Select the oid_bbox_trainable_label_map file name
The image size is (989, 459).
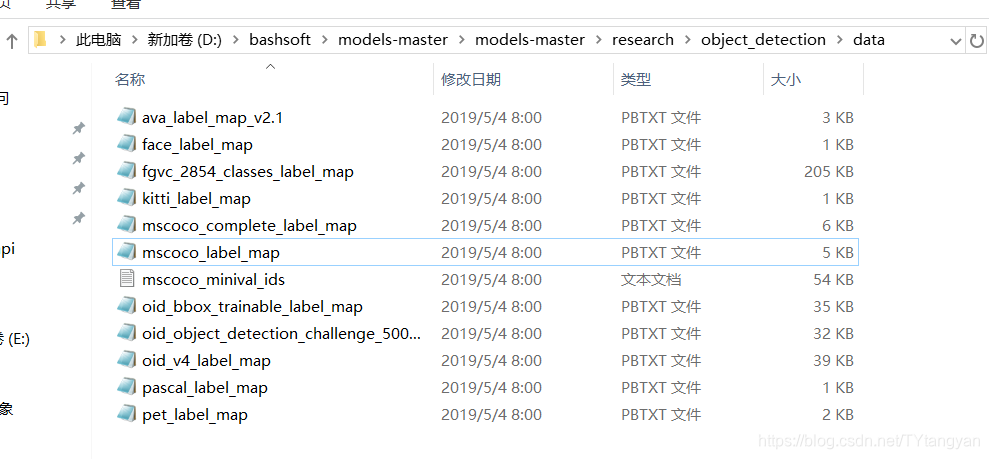point(252,306)
